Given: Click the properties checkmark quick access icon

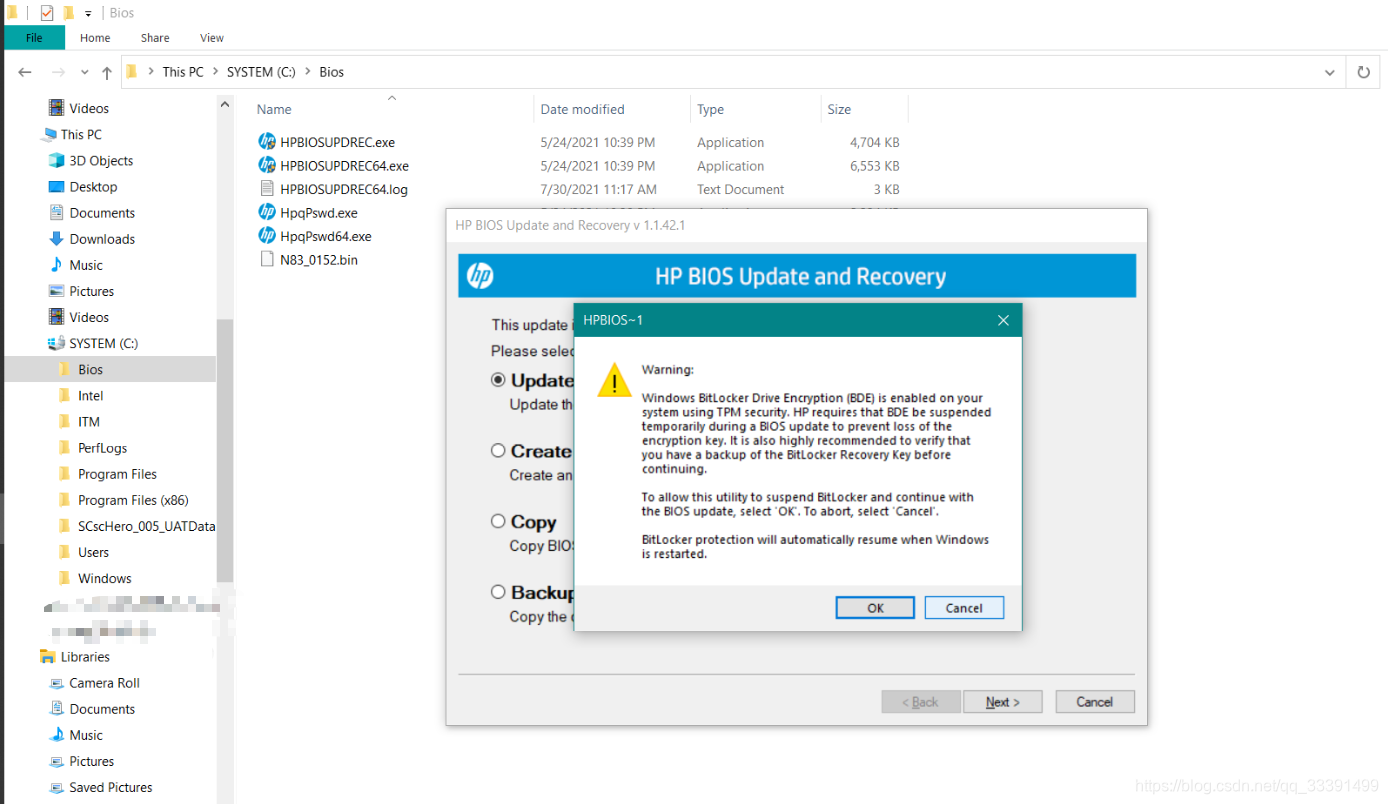Looking at the screenshot, I should coord(47,13).
